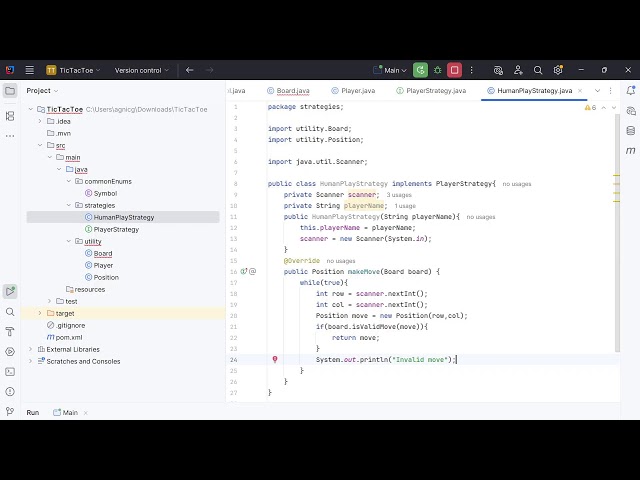640x480 pixels.
Task: Expand Scratches and Consoles node
Action: click(x=31, y=361)
